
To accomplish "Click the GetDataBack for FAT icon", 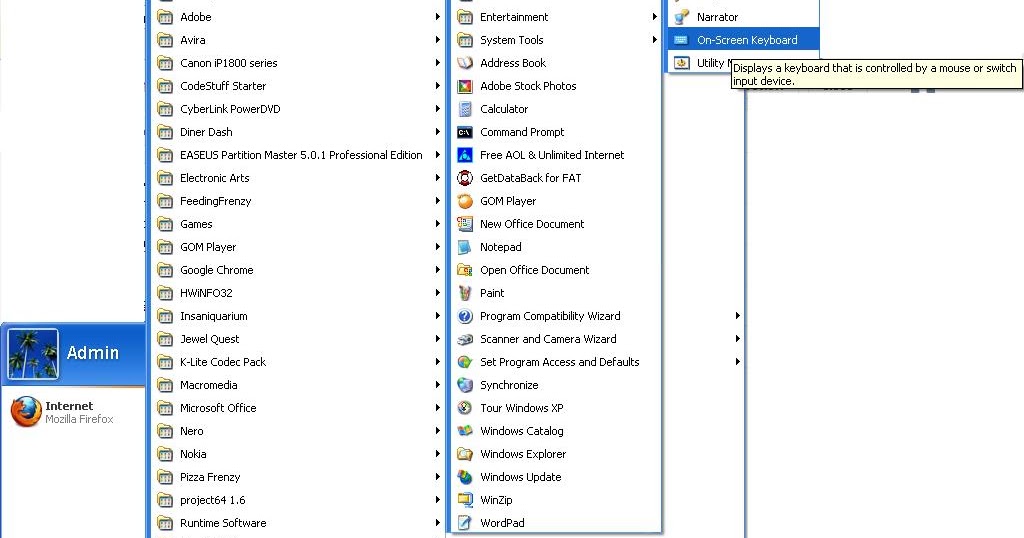I will coord(464,178).
